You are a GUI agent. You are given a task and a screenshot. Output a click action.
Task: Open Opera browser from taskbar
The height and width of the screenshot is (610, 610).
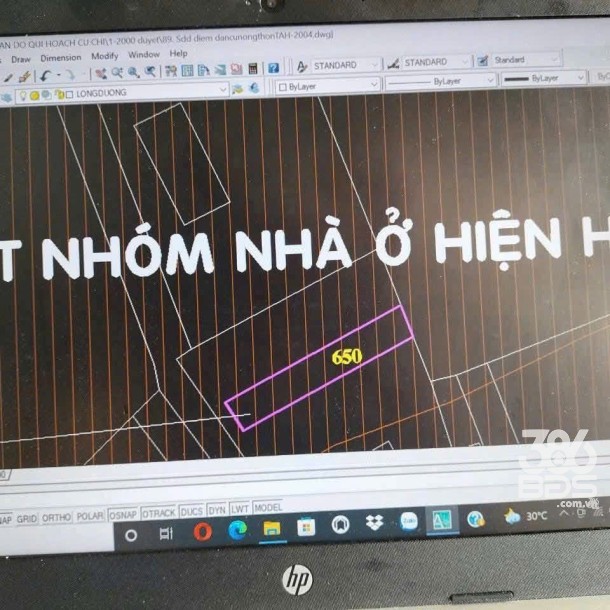click(203, 532)
